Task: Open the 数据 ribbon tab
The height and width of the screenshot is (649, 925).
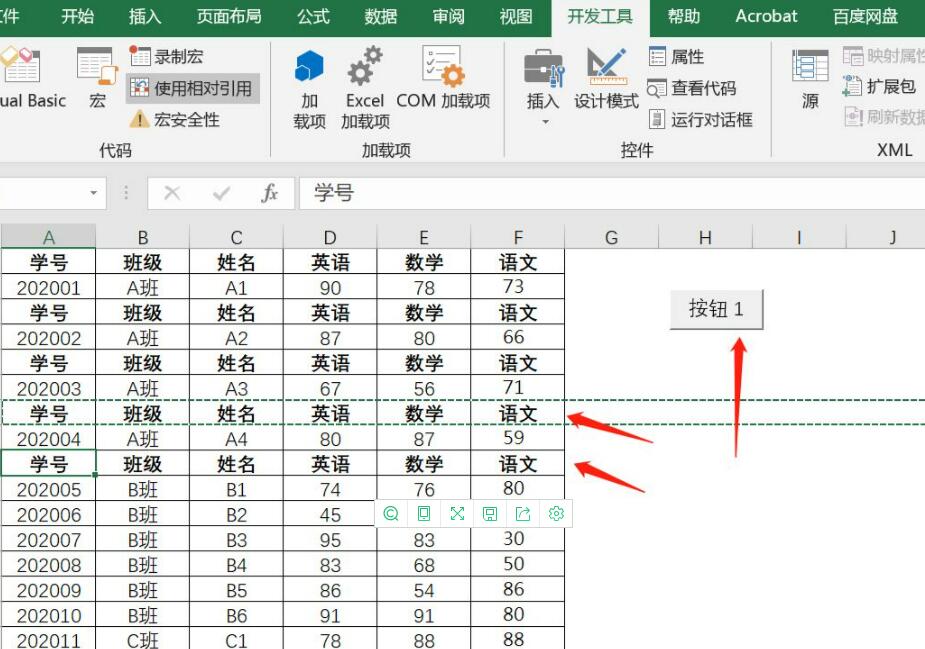Action: coord(381,17)
